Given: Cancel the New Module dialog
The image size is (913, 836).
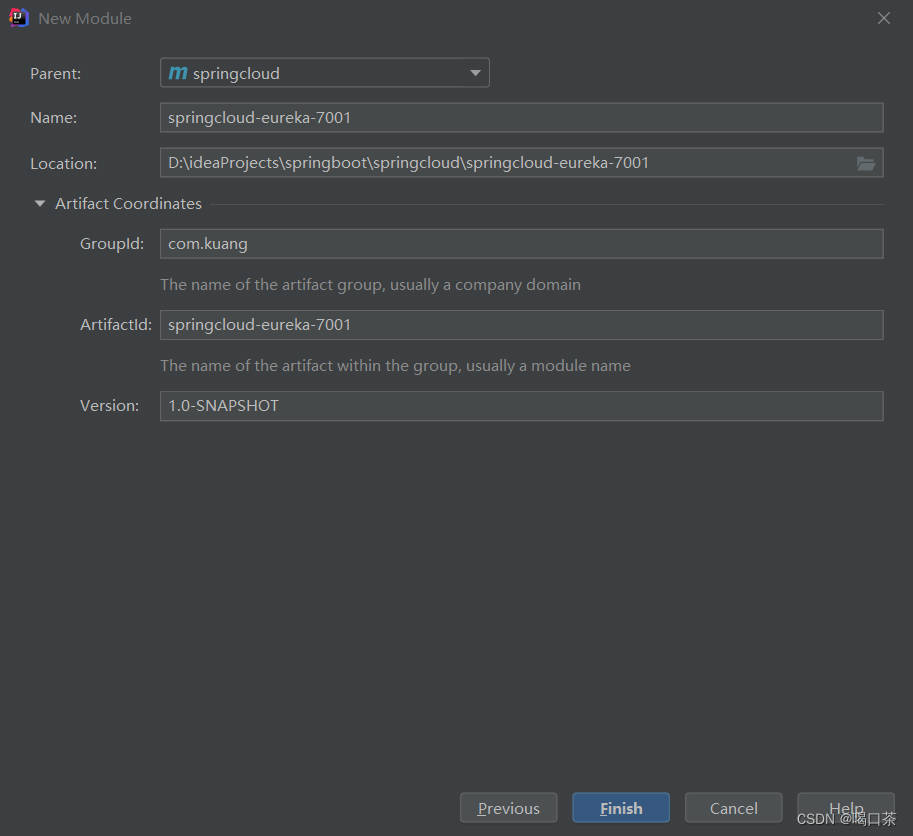Looking at the screenshot, I should [733, 807].
